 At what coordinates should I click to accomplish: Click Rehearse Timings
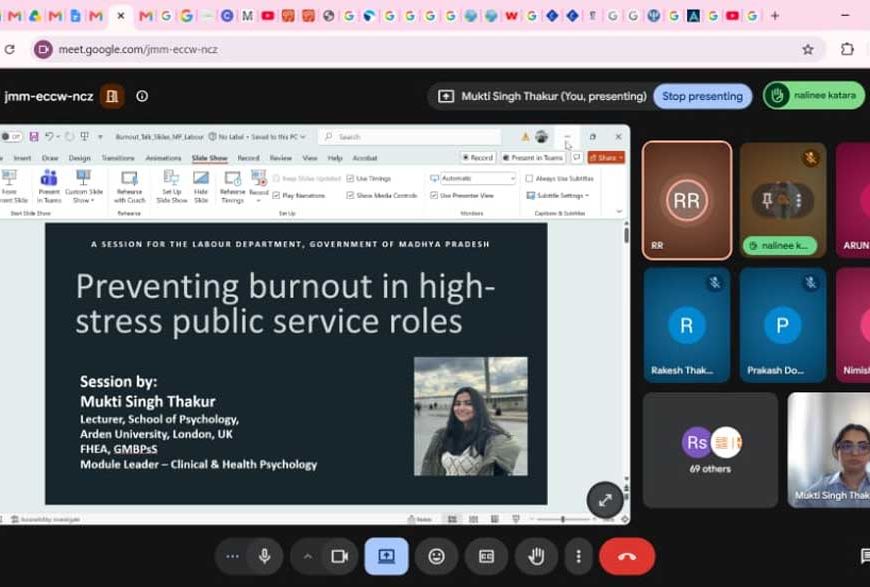232,186
